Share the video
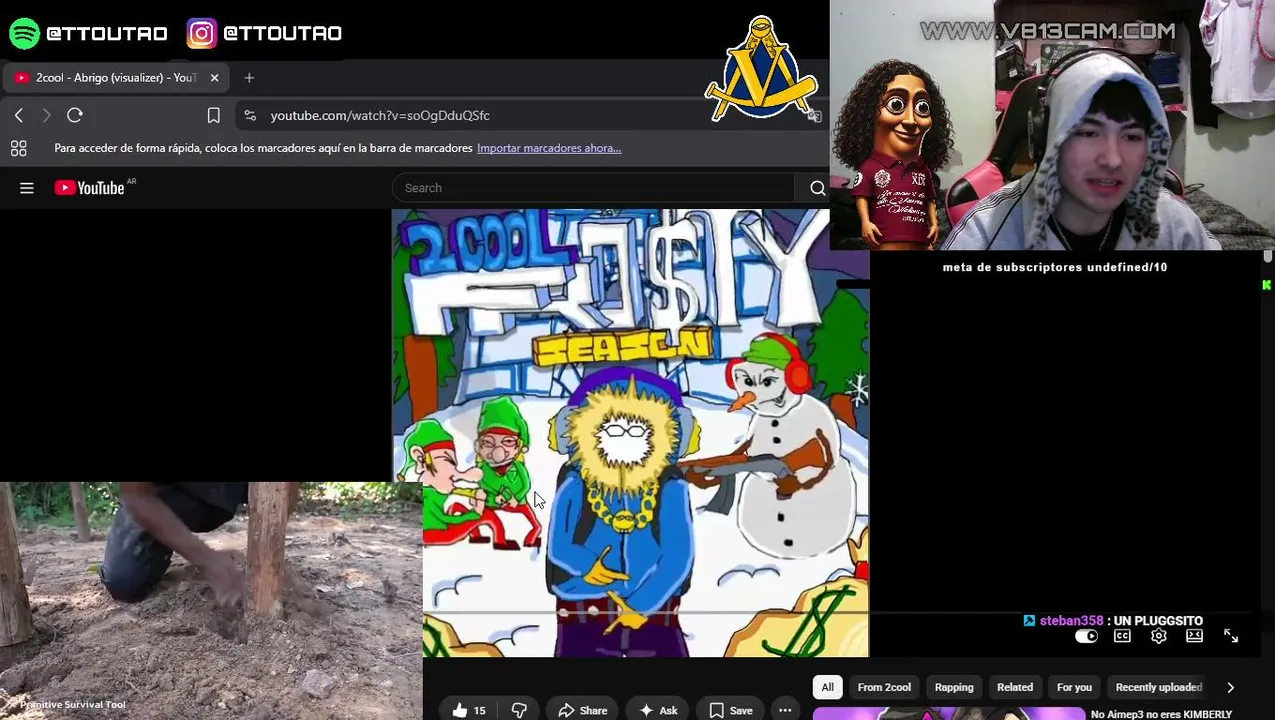The width and height of the screenshot is (1275, 720). 582,710
